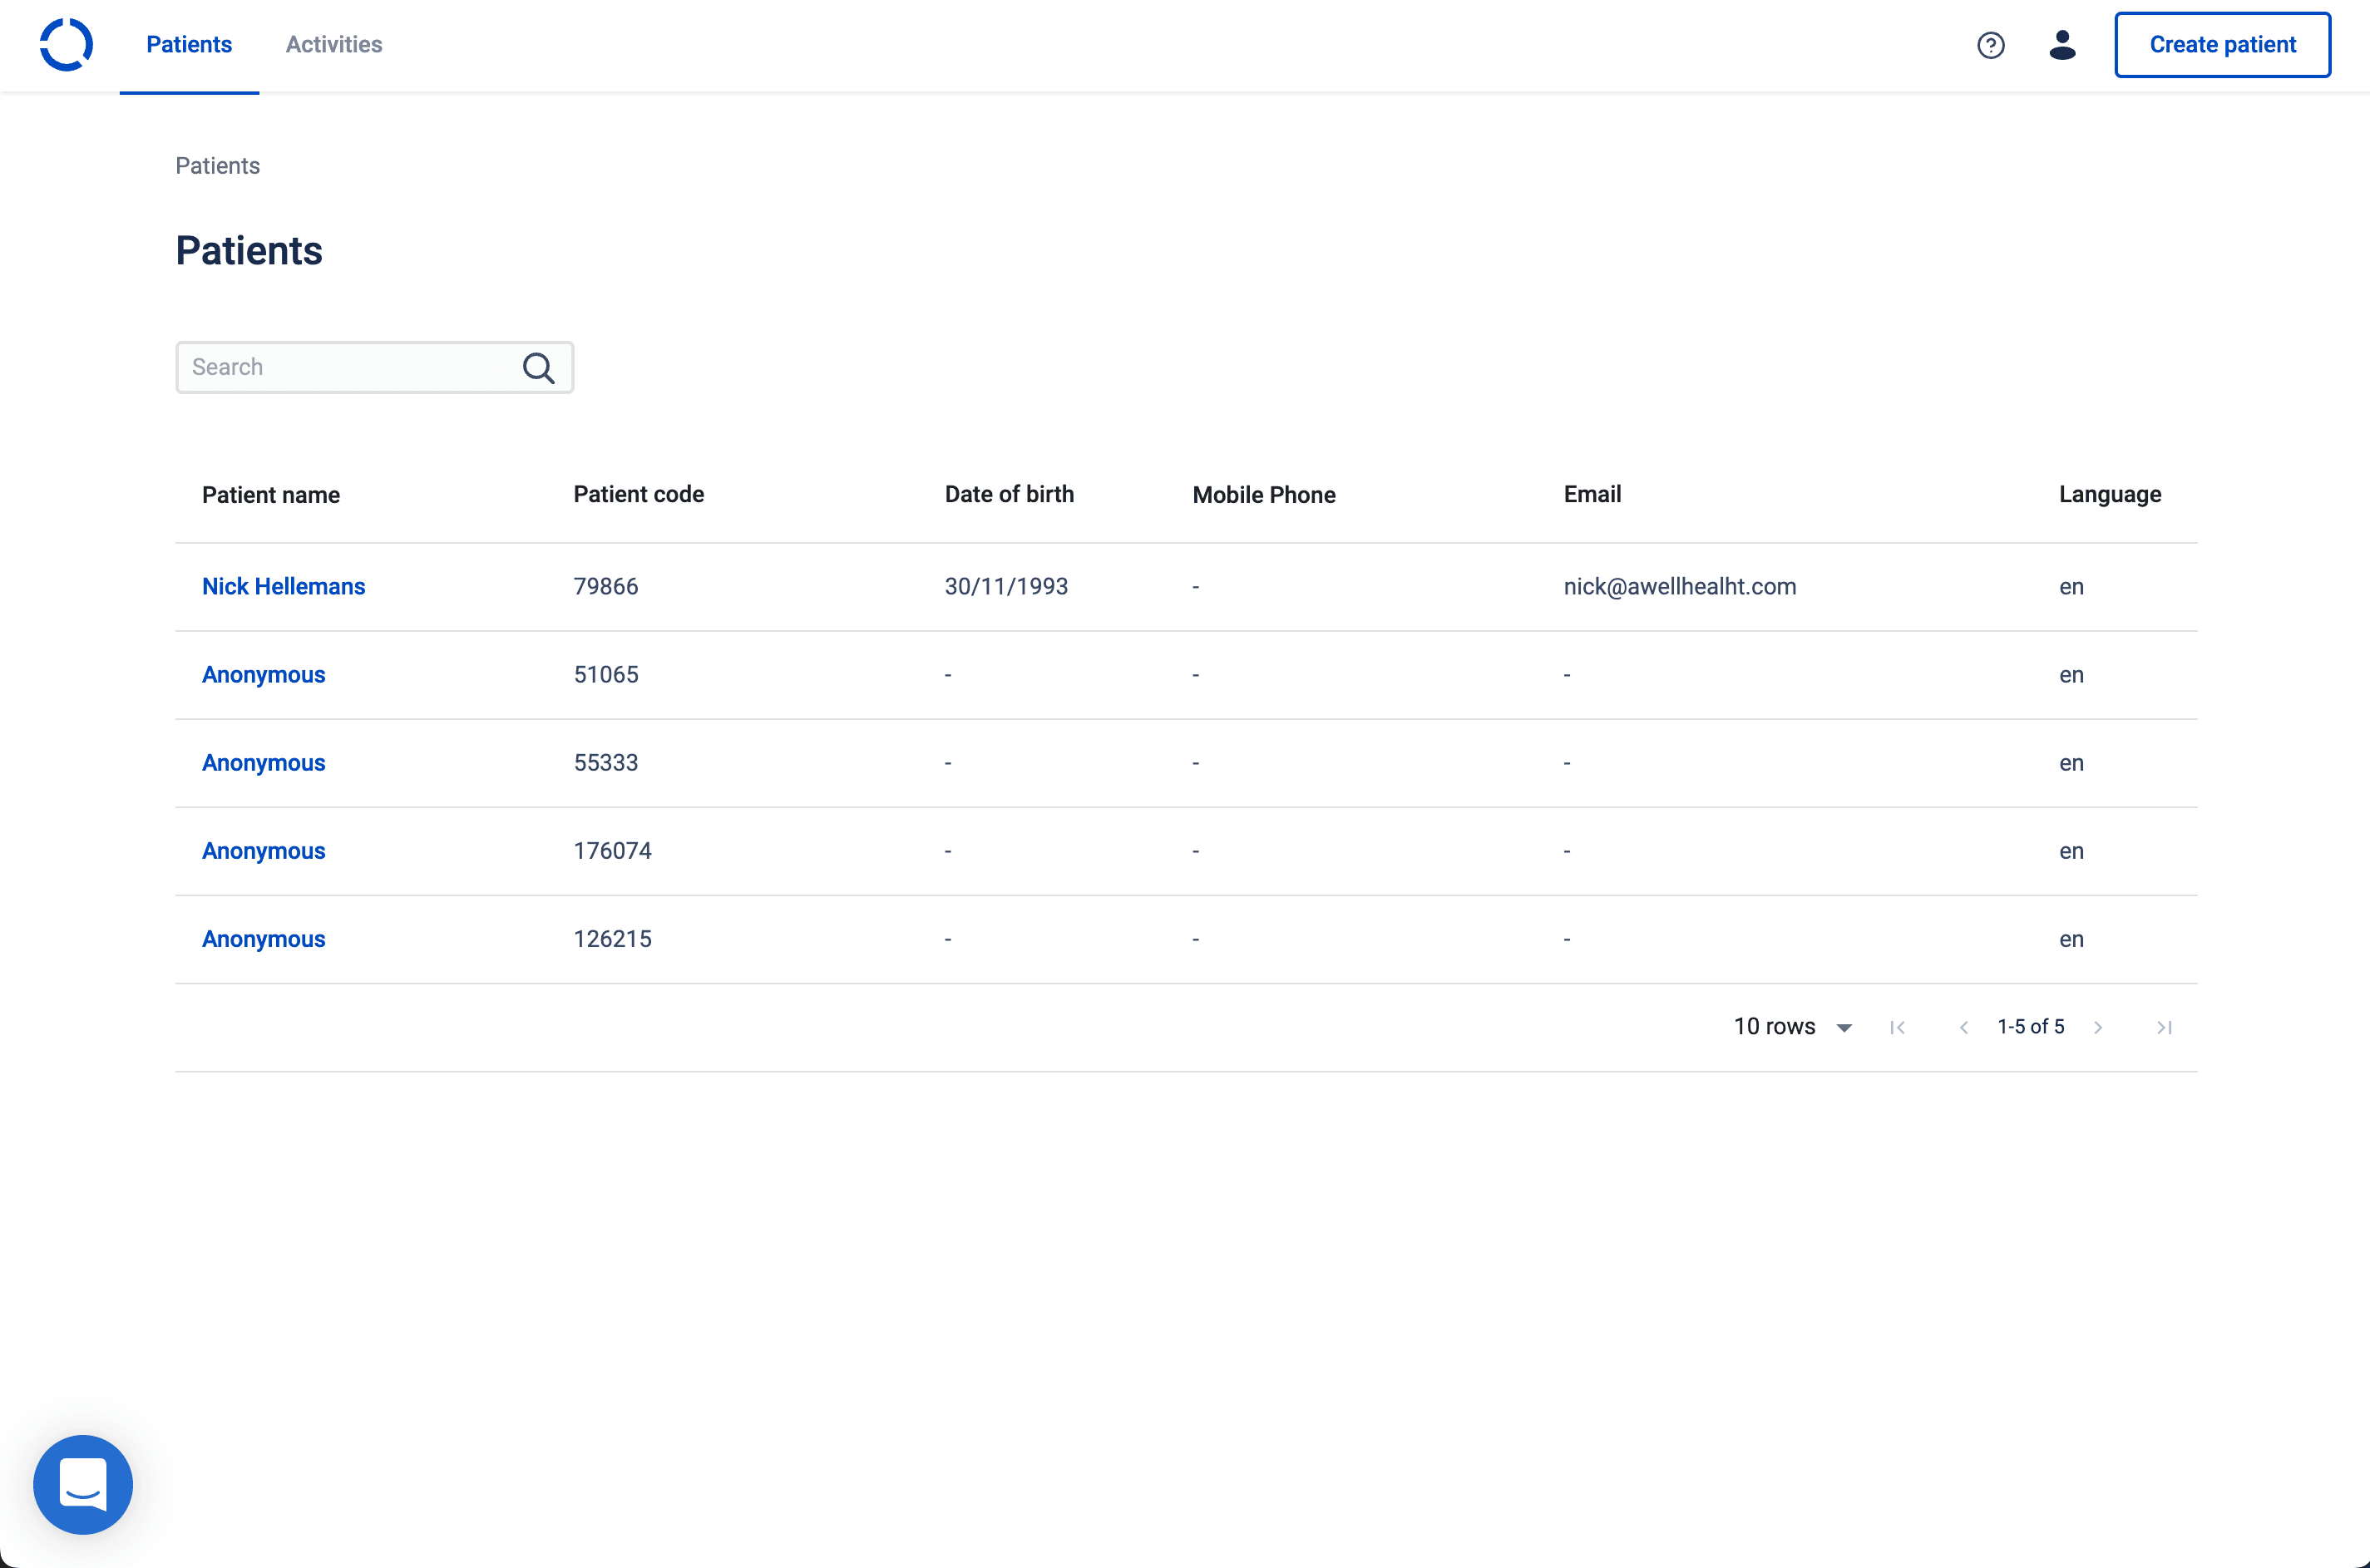2370x1568 pixels.
Task: Select date of birth 30/11/1993
Action: tap(1006, 587)
